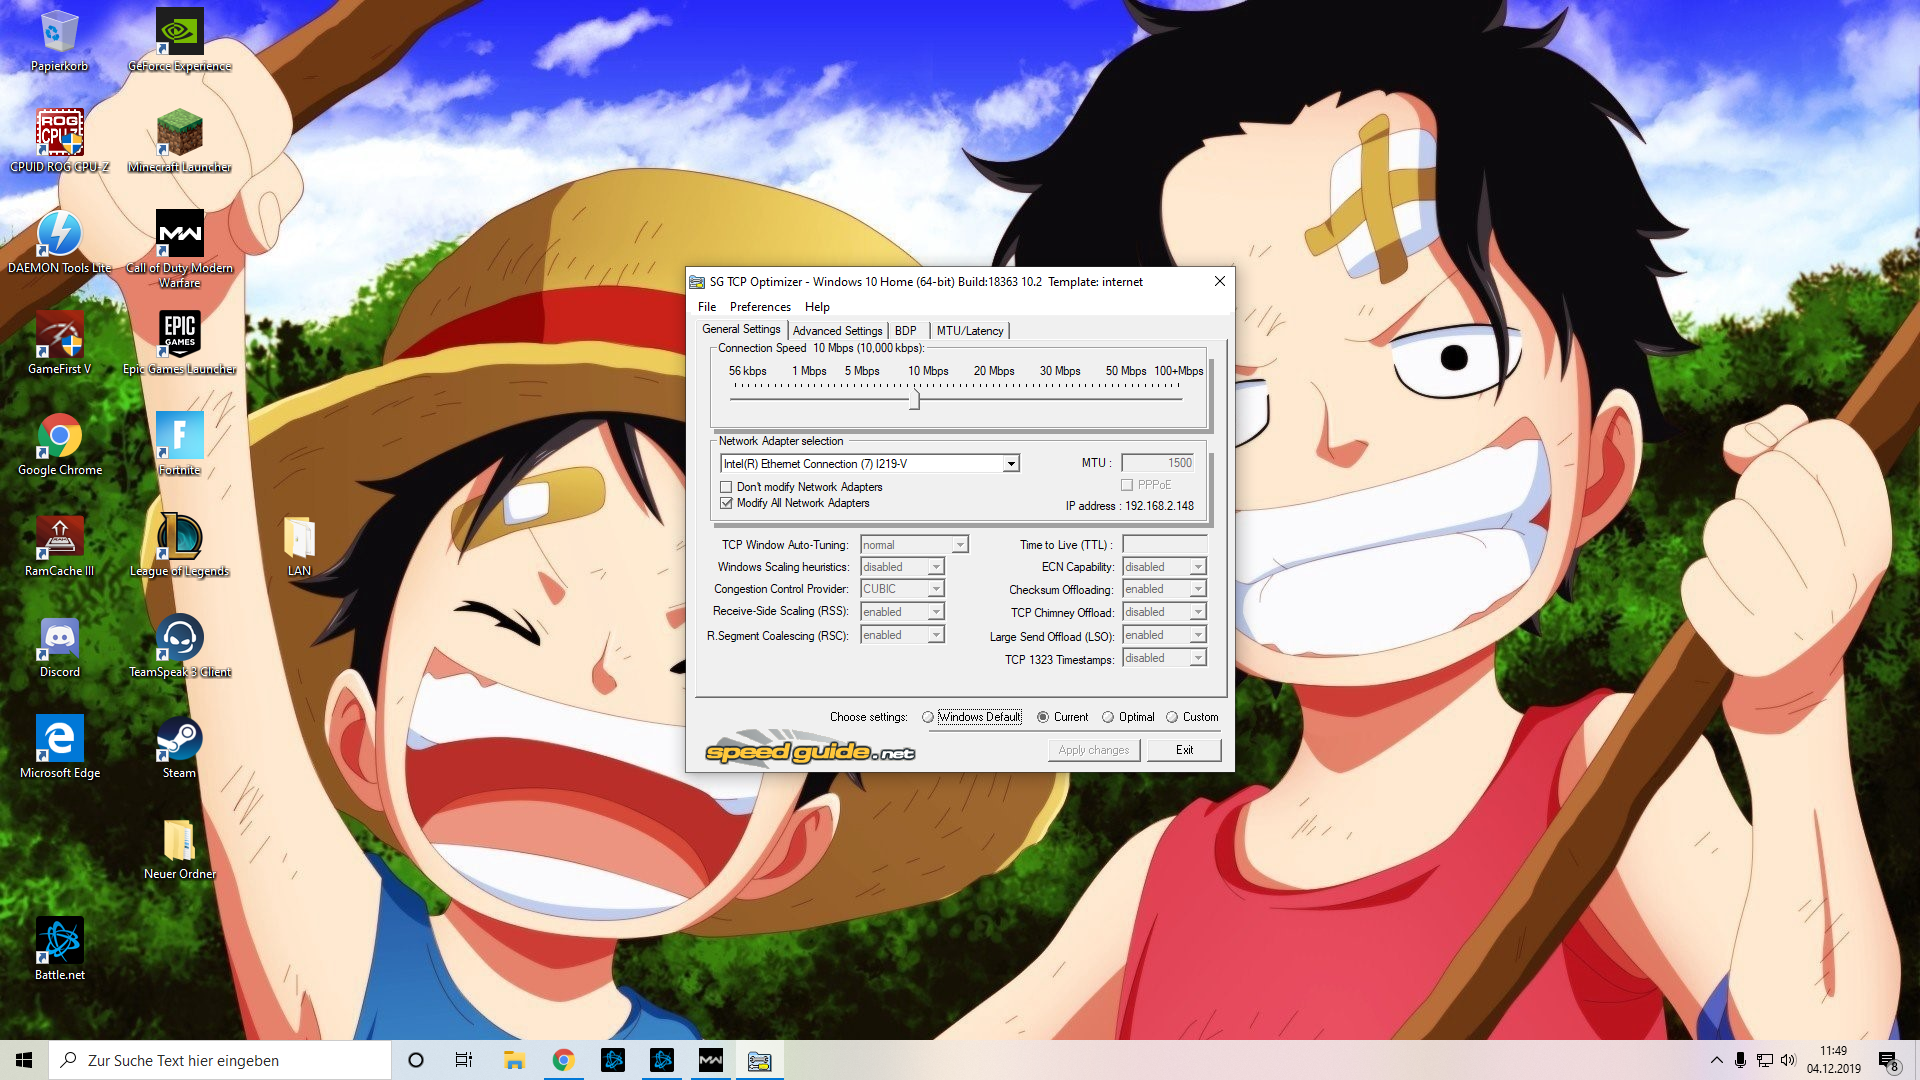This screenshot has width=1920, height=1080.
Task: Check Don't modify Network Adapters
Action: [727, 487]
